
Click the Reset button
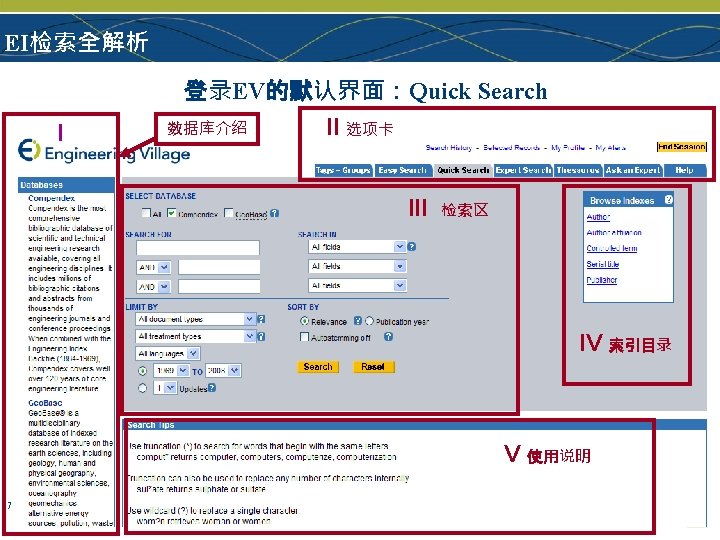click(373, 366)
